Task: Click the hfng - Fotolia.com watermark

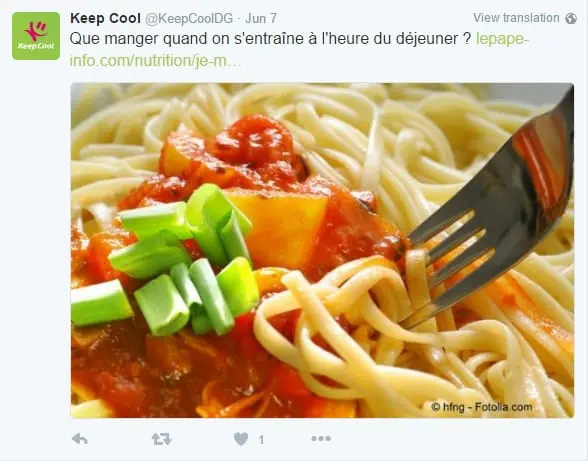Action: click(482, 407)
